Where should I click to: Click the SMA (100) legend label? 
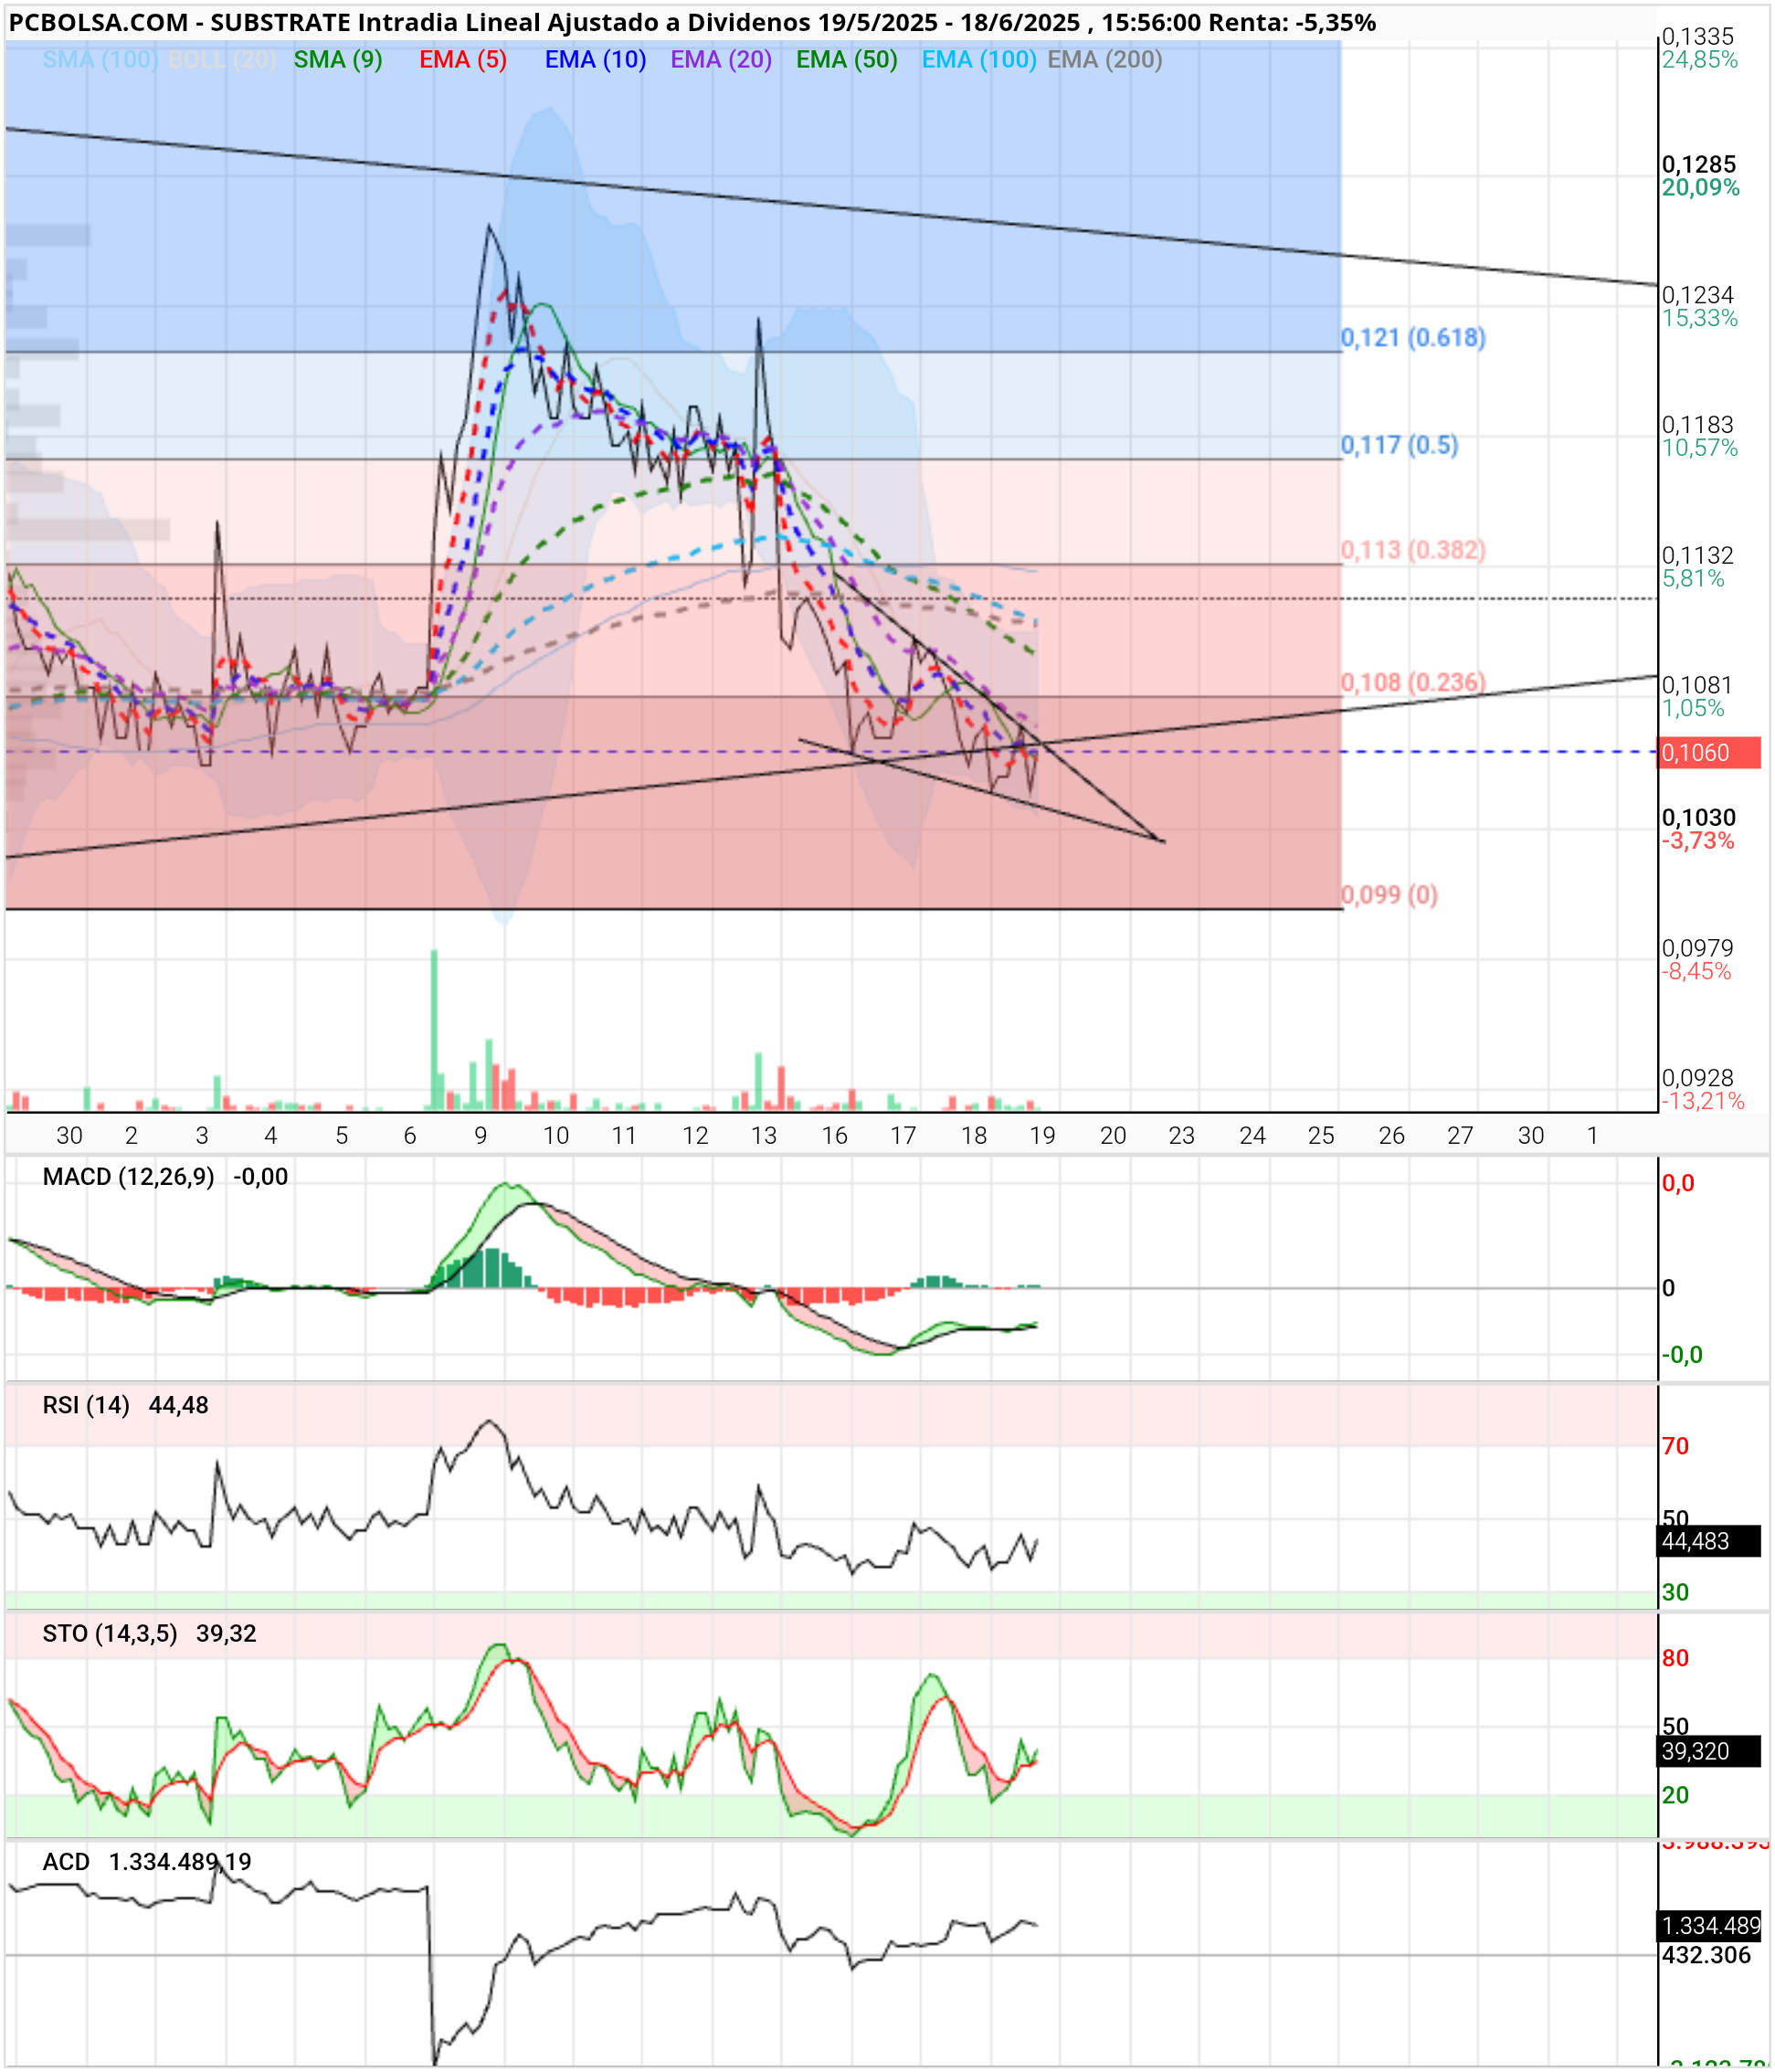click(100, 60)
